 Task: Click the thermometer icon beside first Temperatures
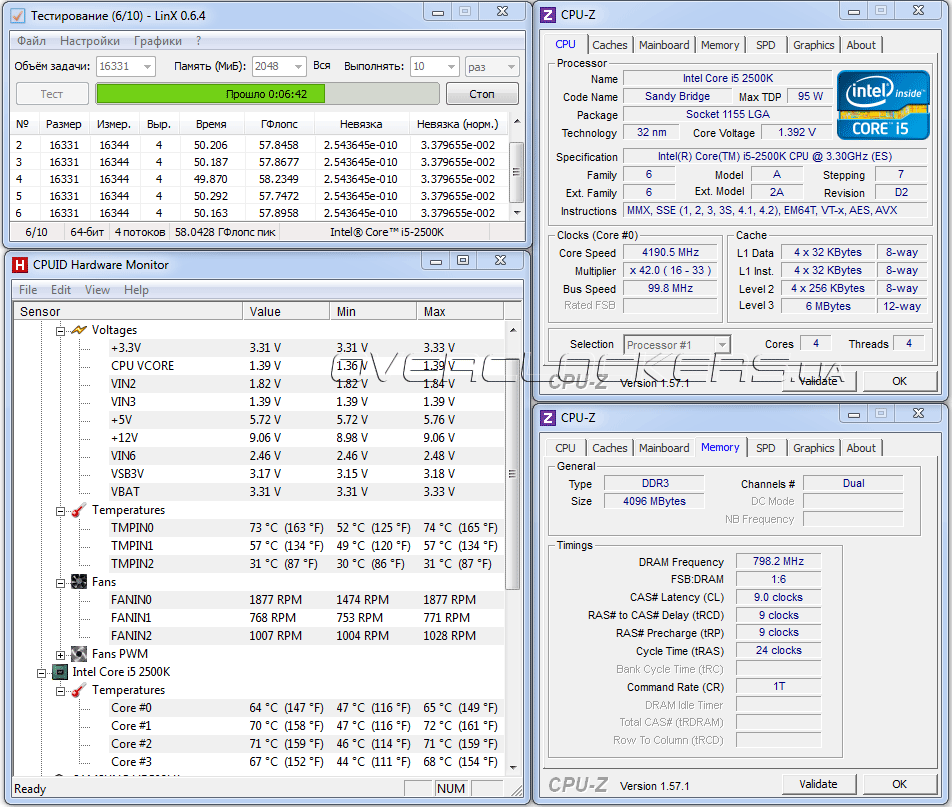point(79,510)
